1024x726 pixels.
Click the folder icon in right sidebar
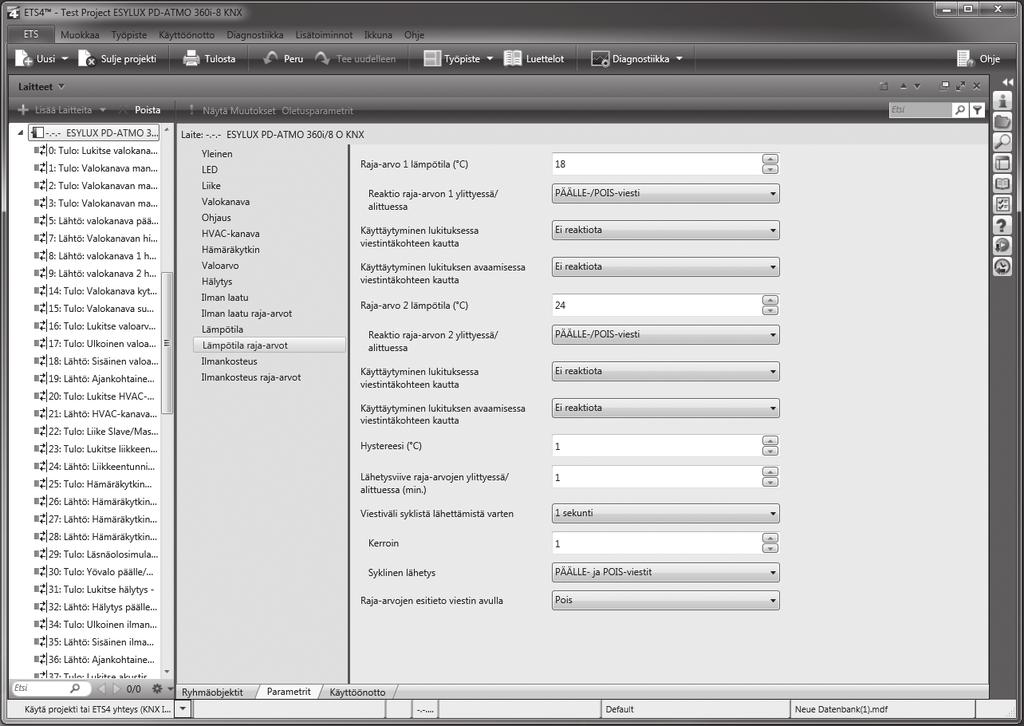1002,121
